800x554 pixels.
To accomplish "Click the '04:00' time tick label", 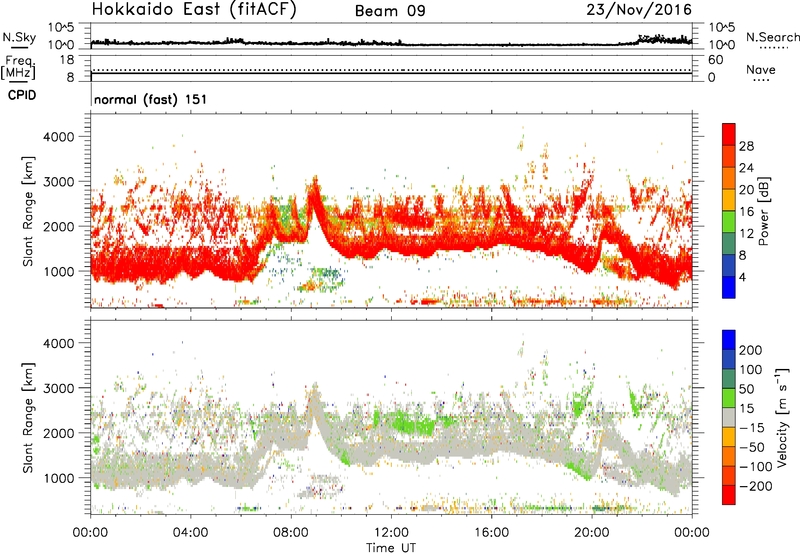I will click(x=190, y=533).
